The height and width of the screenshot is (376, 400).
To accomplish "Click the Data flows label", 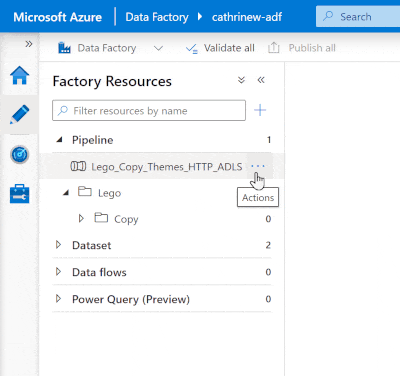I will [x=99, y=272].
